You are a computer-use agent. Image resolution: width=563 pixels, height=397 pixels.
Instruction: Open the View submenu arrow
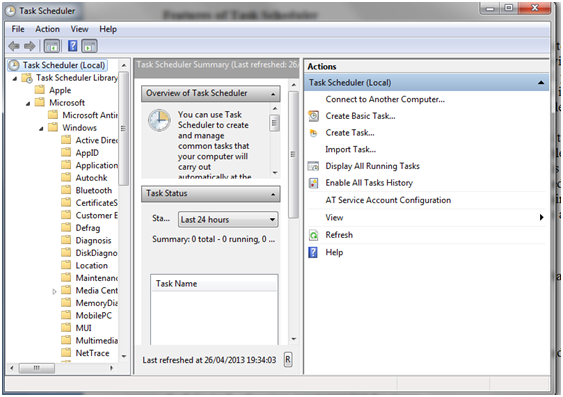click(x=541, y=217)
